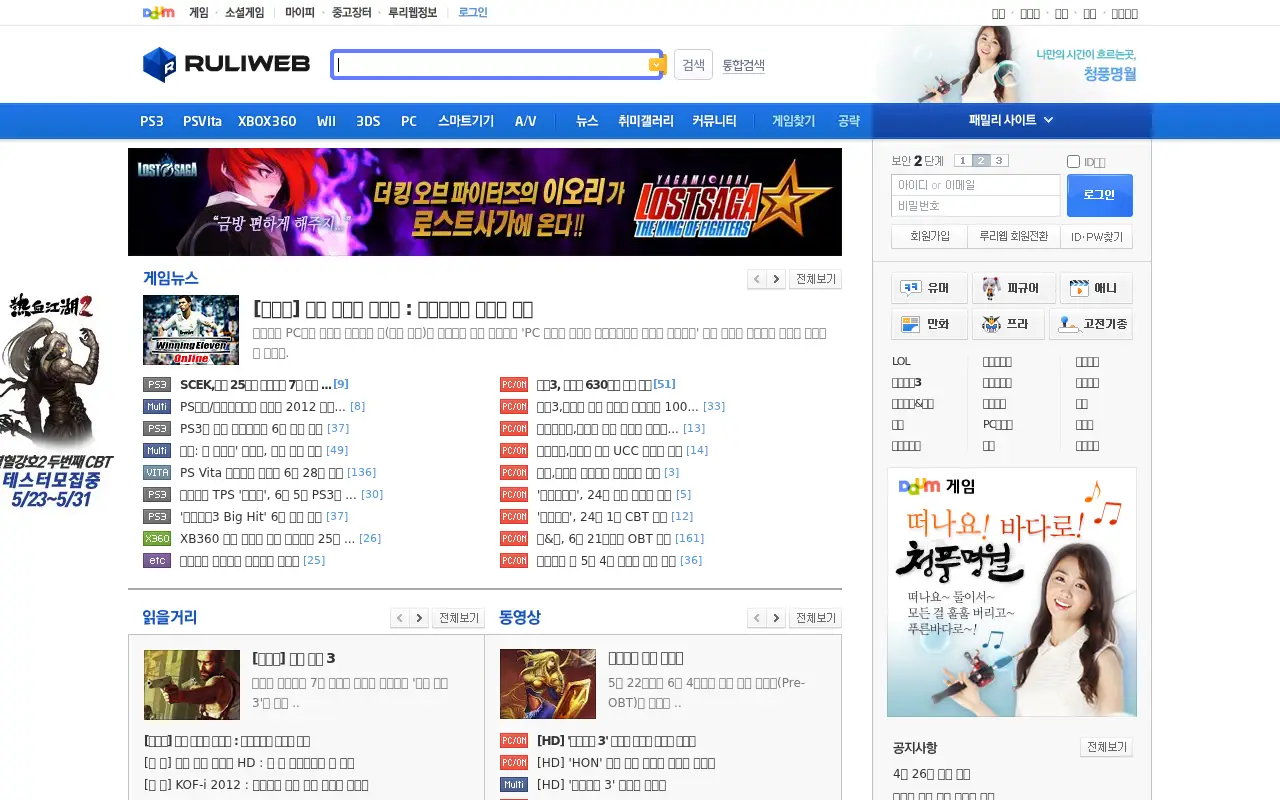Viewport: 1280px width, 800px height.
Task: Open the XBOX360 navigation tab
Action: pyautogui.click(x=267, y=121)
